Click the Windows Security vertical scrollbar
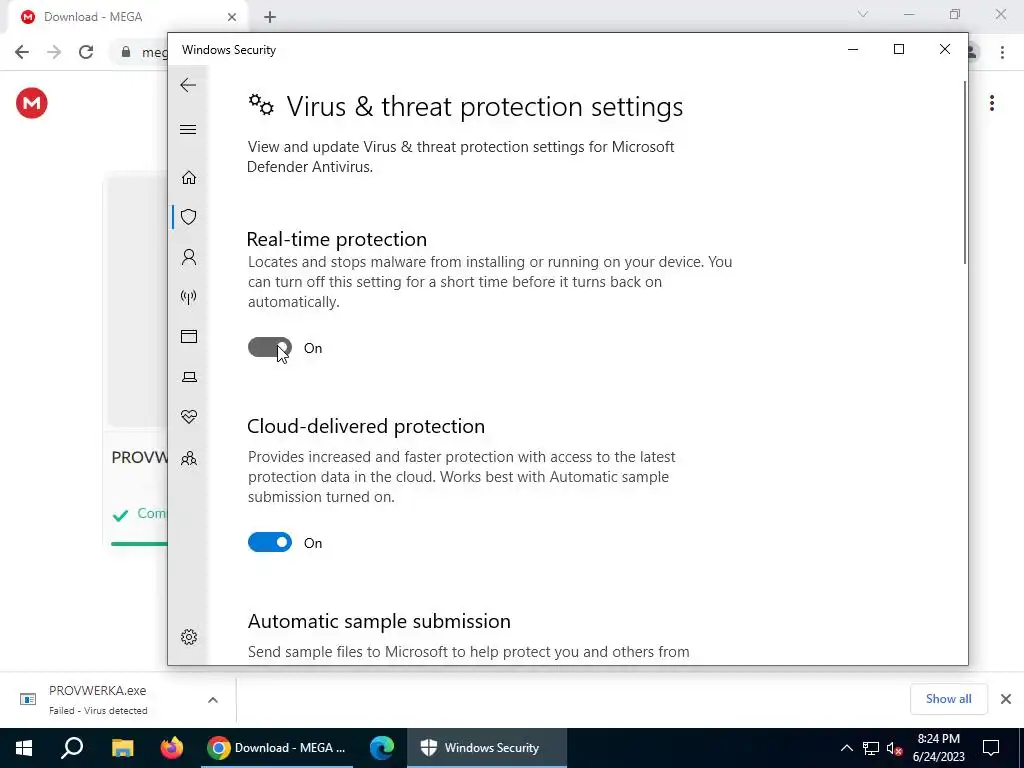The image size is (1024, 768). click(x=964, y=172)
